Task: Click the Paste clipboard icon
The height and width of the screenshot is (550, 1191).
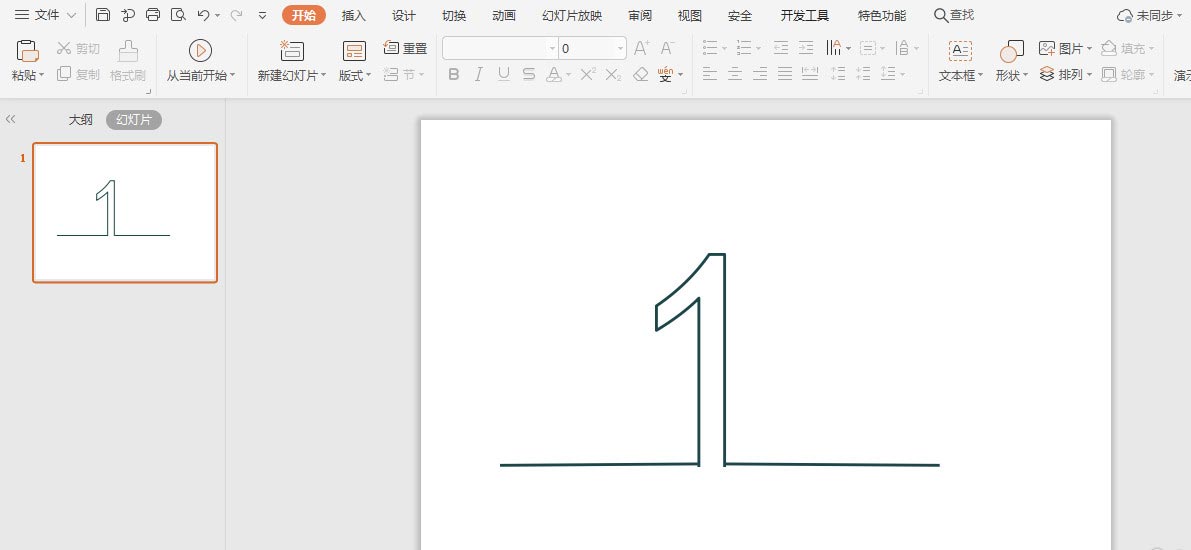Action: click(27, 51)
